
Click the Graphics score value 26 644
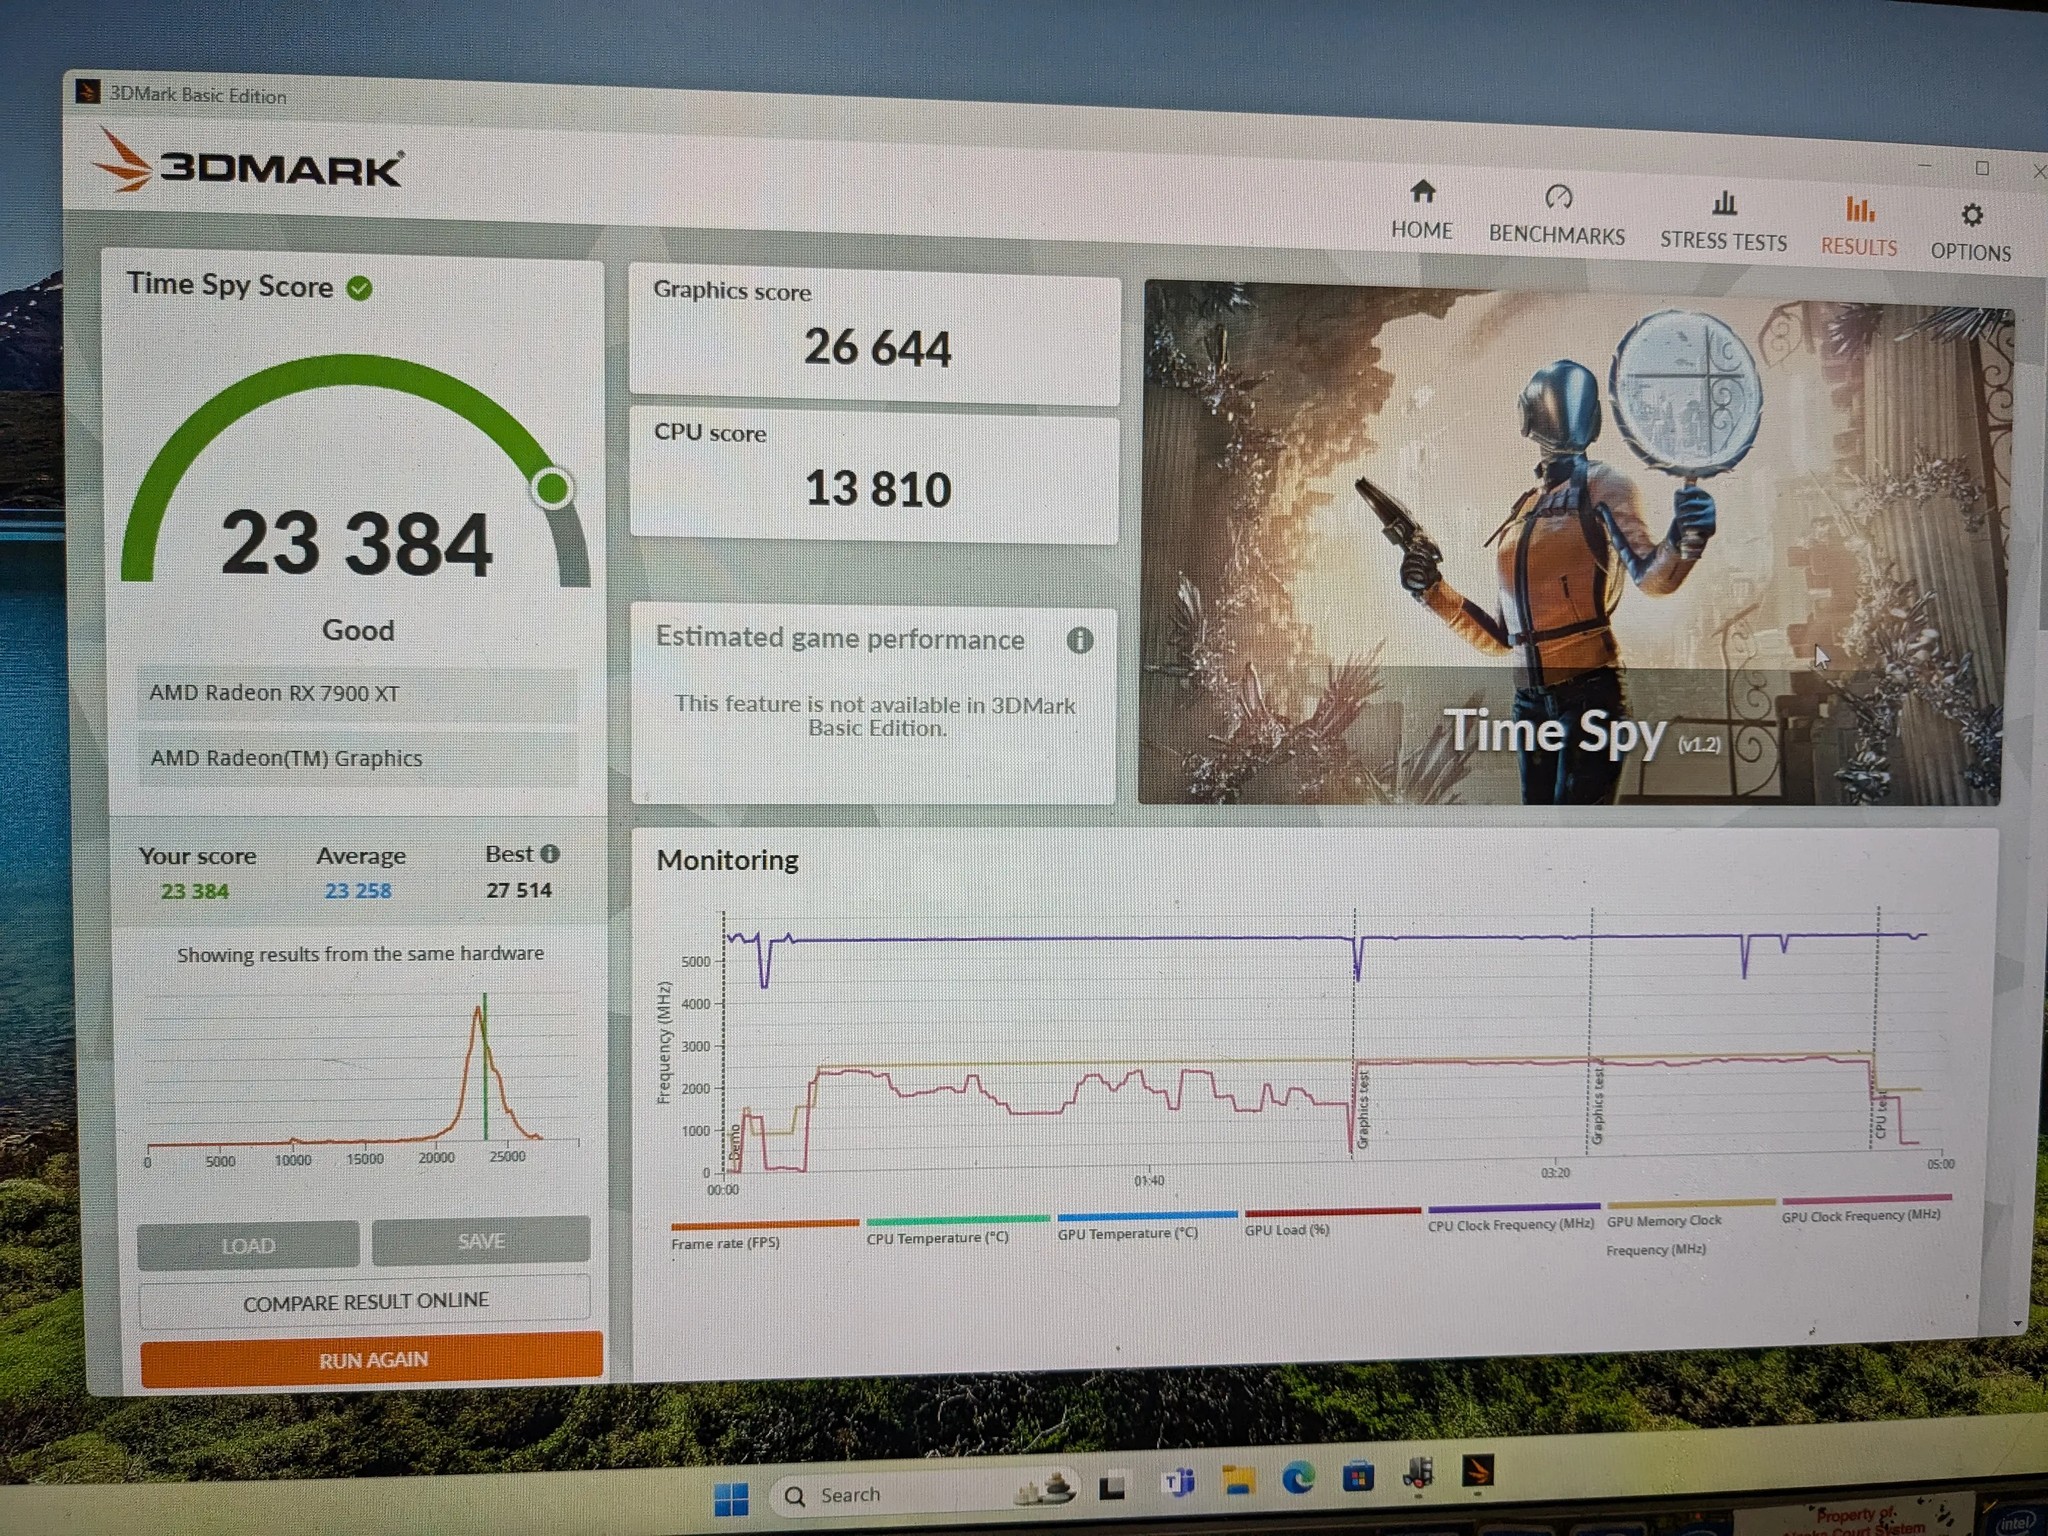877,348
